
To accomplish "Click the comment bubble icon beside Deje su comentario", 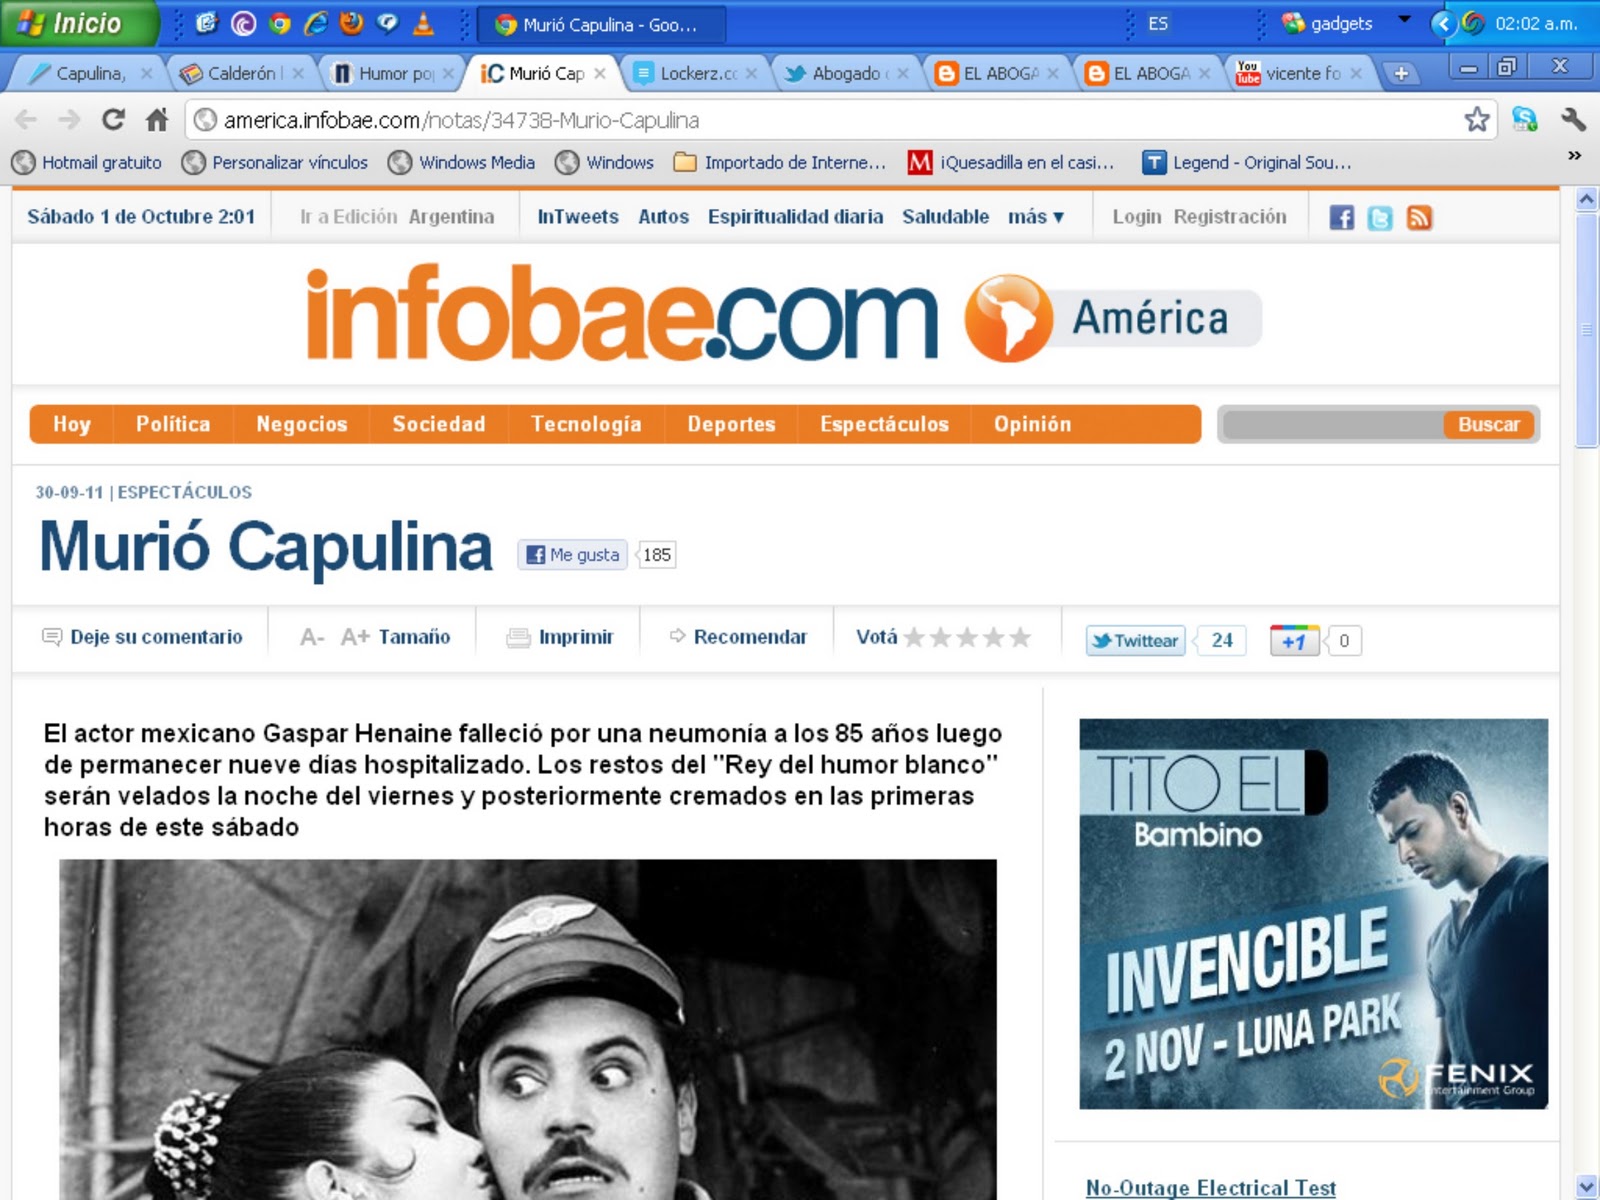I will pyautogui.click(x=51, y=637).
